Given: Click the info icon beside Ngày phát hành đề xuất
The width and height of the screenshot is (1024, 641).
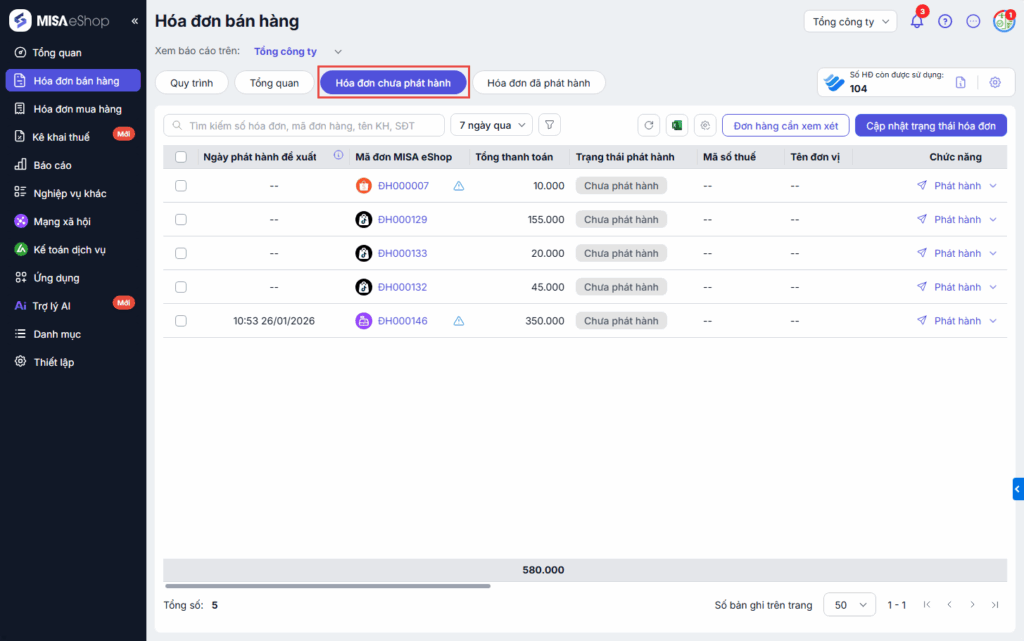Looking at the screenshot, I should (338, 156).
